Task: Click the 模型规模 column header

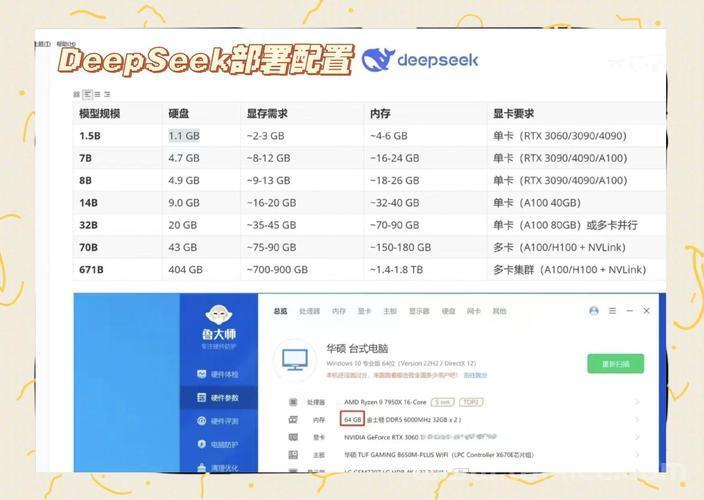Action: click(99, 114)
